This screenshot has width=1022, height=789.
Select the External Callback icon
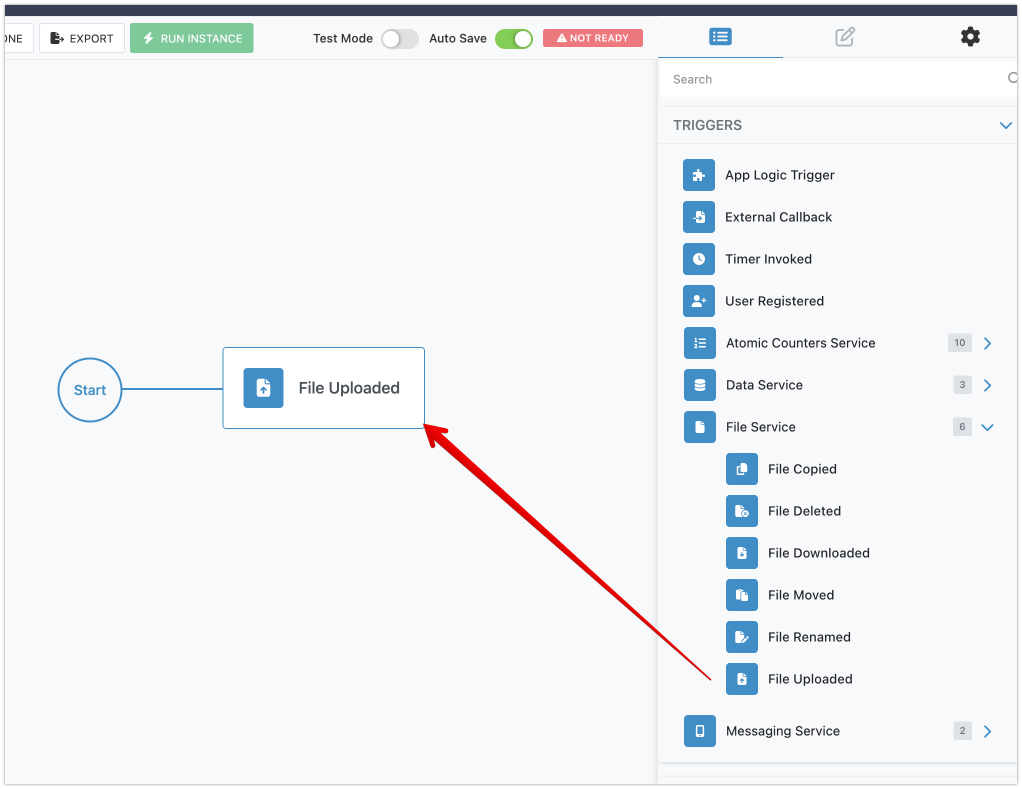click(x=699, y=217)
